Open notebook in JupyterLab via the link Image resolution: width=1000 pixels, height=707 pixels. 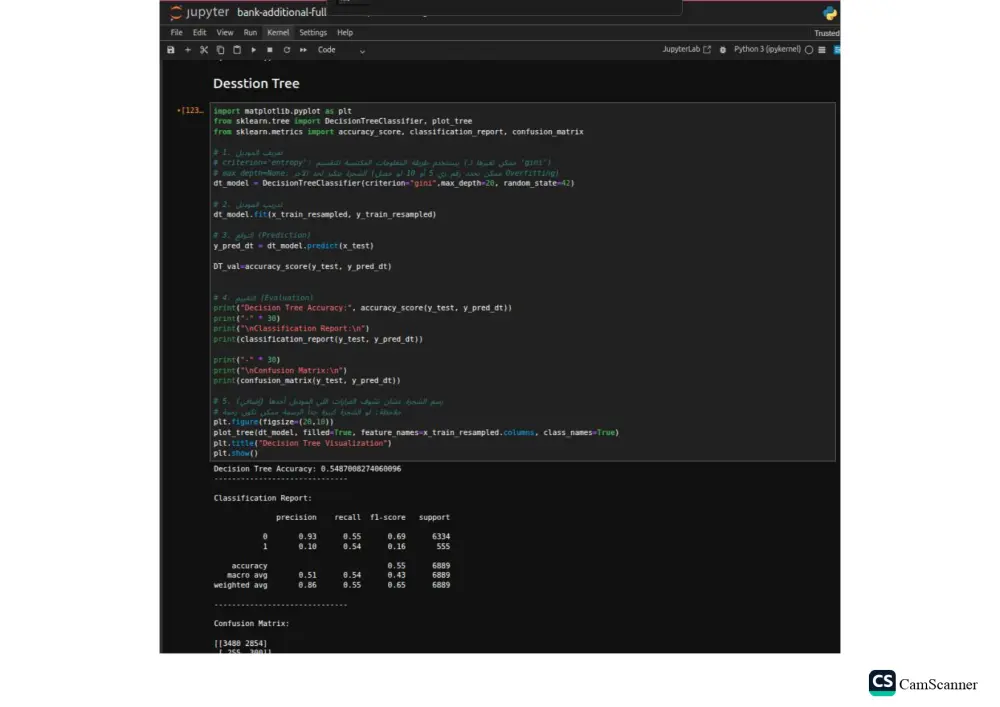(689, 49)
